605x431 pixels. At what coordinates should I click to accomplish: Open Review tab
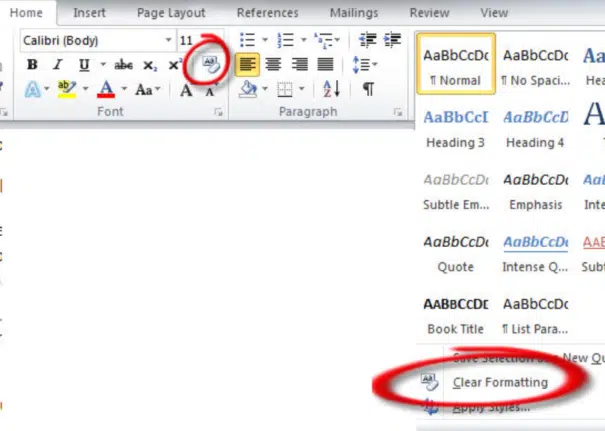[x=429, y=13]
